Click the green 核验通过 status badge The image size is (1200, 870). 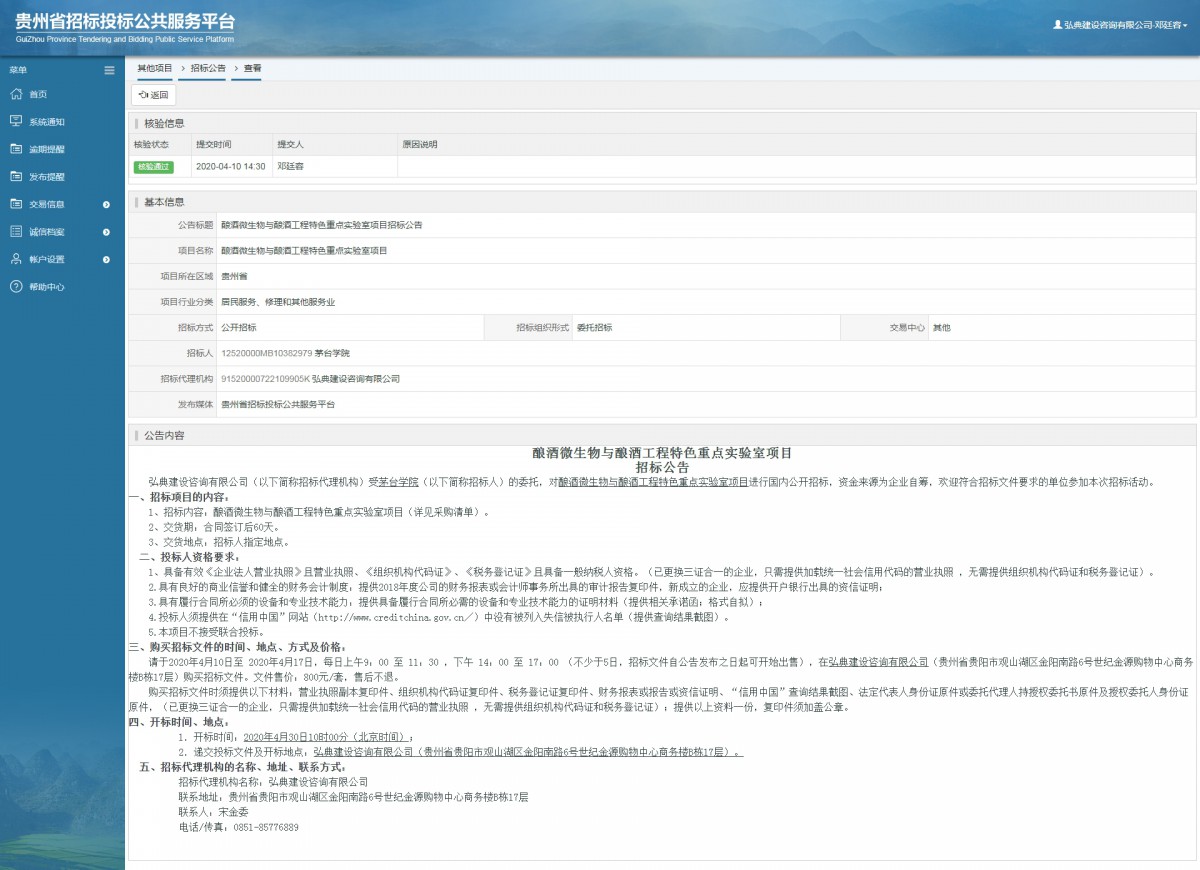pos(153,166)
